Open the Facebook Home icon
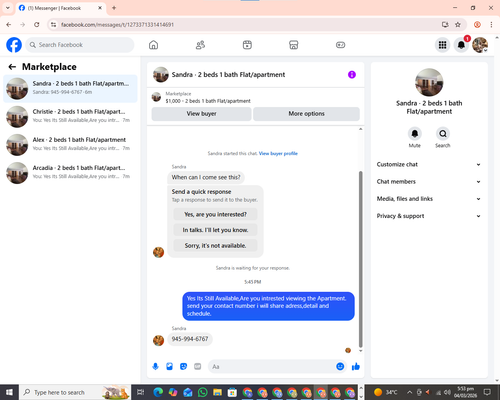 153,45
